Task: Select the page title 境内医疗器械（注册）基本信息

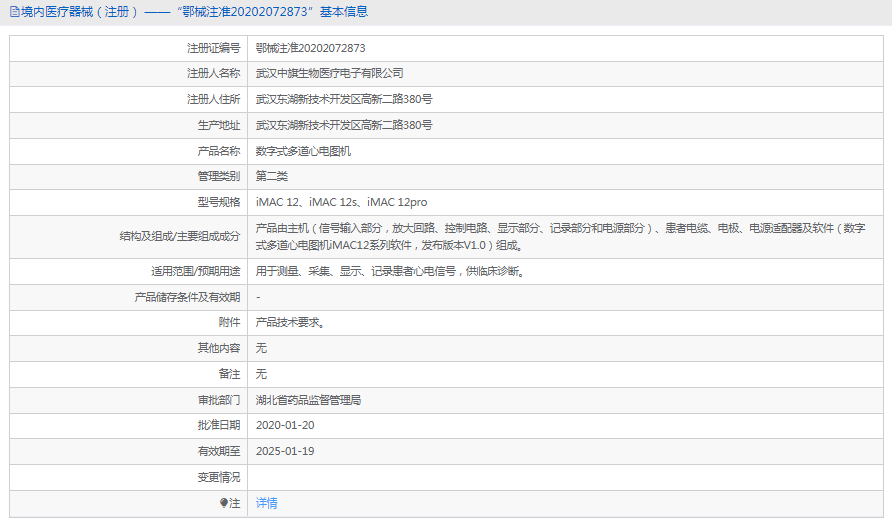Action: 195,11
